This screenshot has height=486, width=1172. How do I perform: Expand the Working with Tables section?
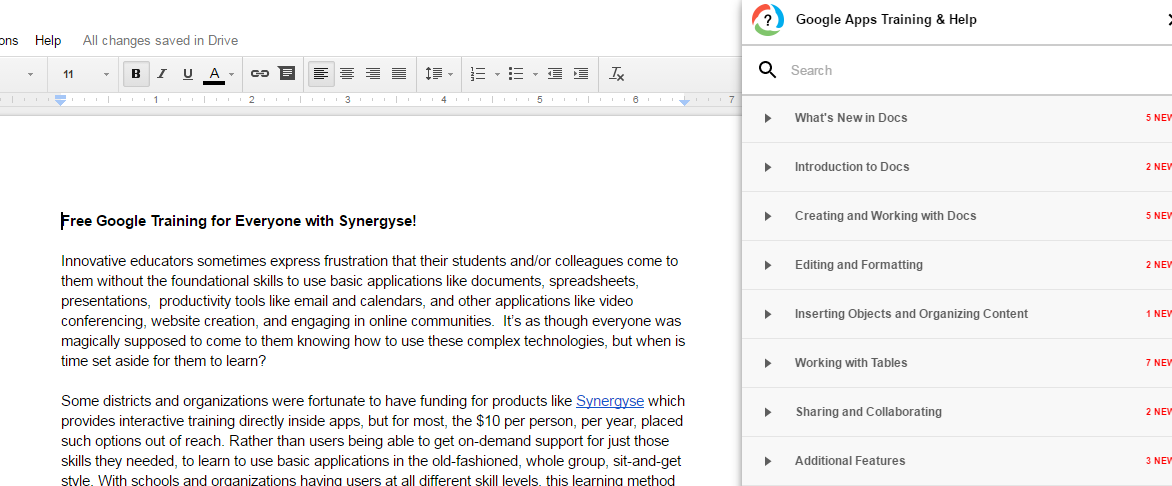[957, 363]
